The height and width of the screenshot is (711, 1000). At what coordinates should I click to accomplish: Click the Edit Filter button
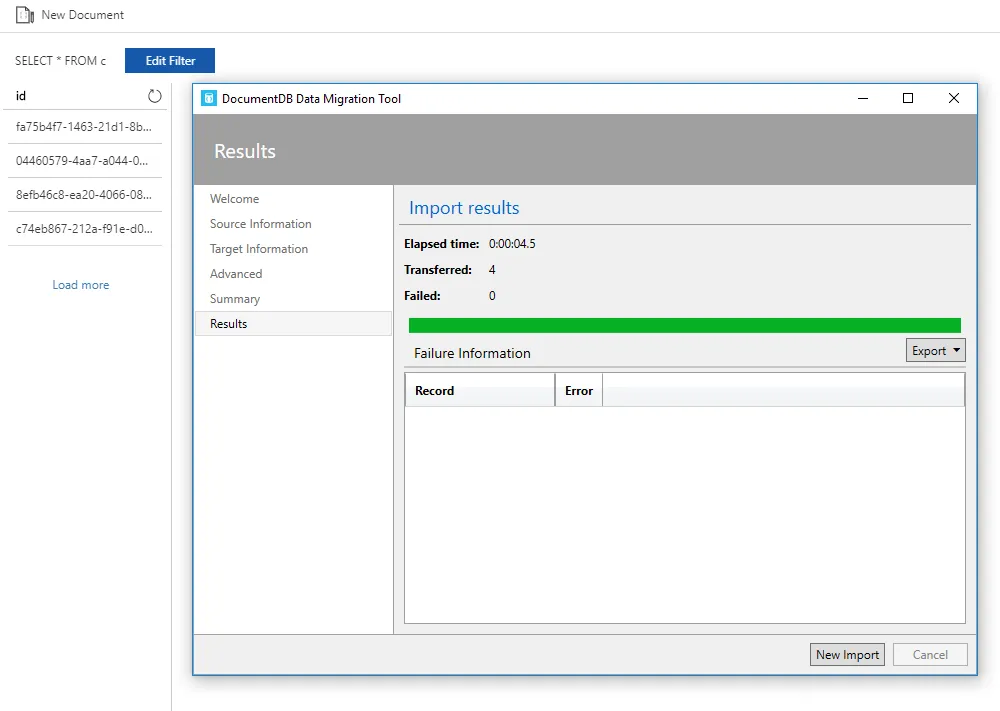pyautogui.click(x=170, y=61)
